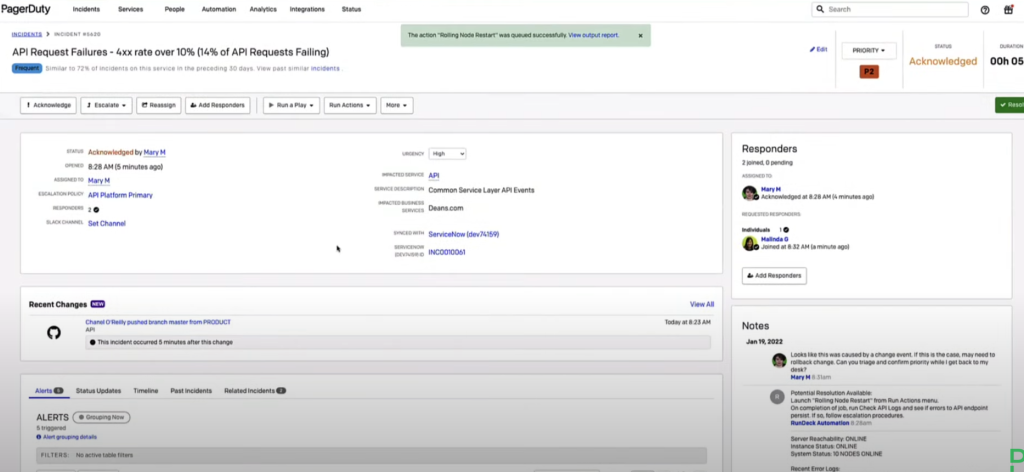The width and height of the screenshot is (1024, 472).
Task: Switch to the Status Updates tab
Action: (x=99, y=390)
